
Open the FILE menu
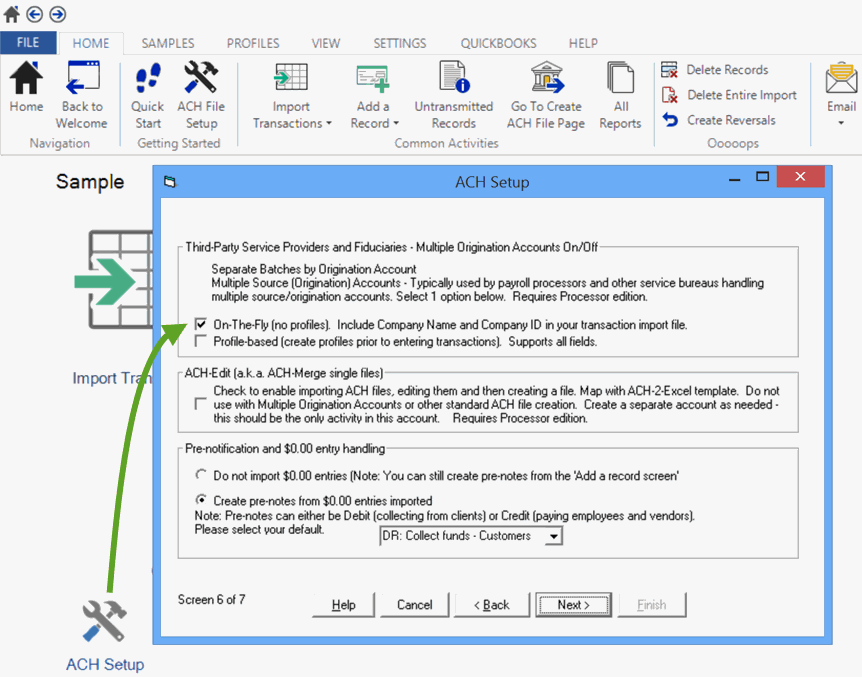point(28,43)
